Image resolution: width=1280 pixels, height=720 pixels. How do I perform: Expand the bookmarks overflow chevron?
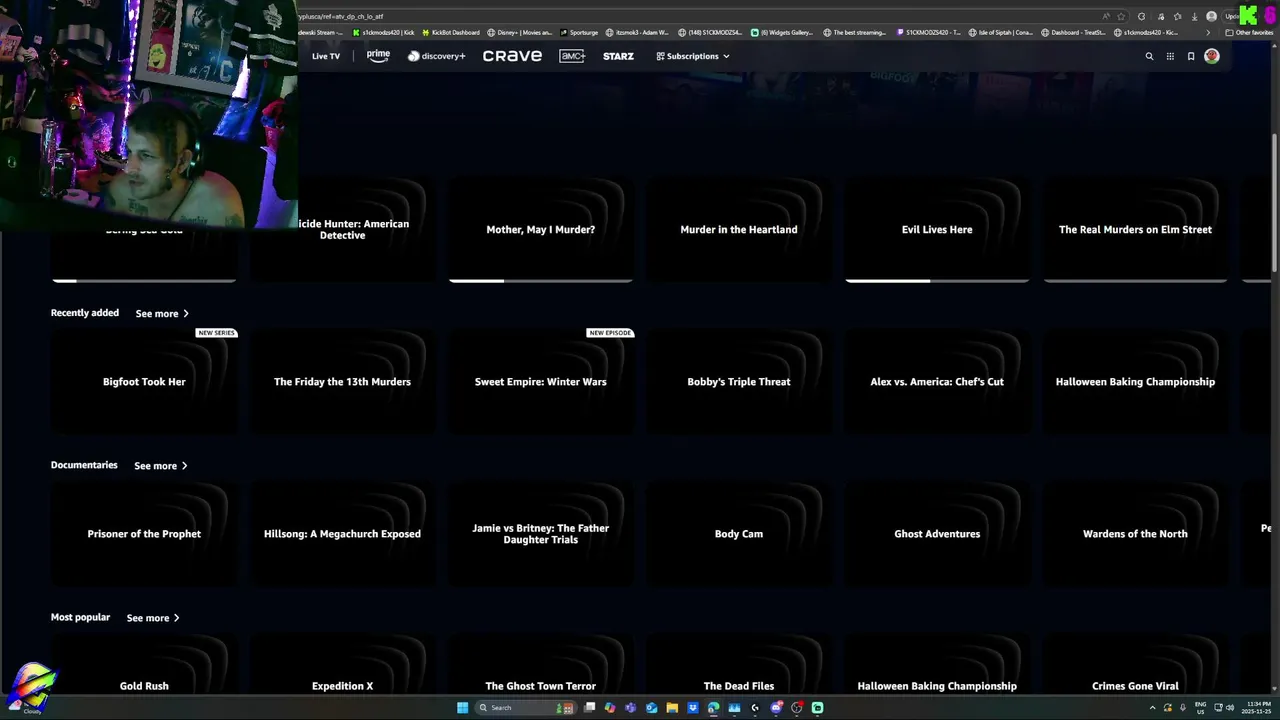(1208, 32)
